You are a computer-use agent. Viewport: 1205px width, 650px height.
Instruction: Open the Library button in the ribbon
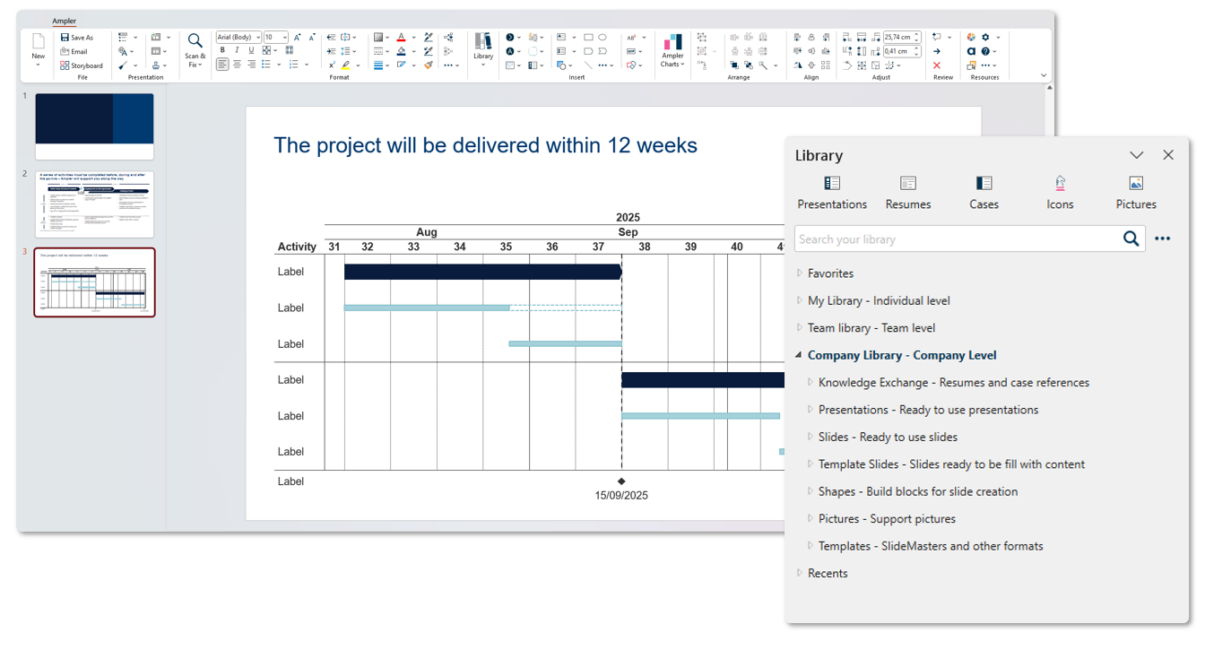(x=483, y=46)
